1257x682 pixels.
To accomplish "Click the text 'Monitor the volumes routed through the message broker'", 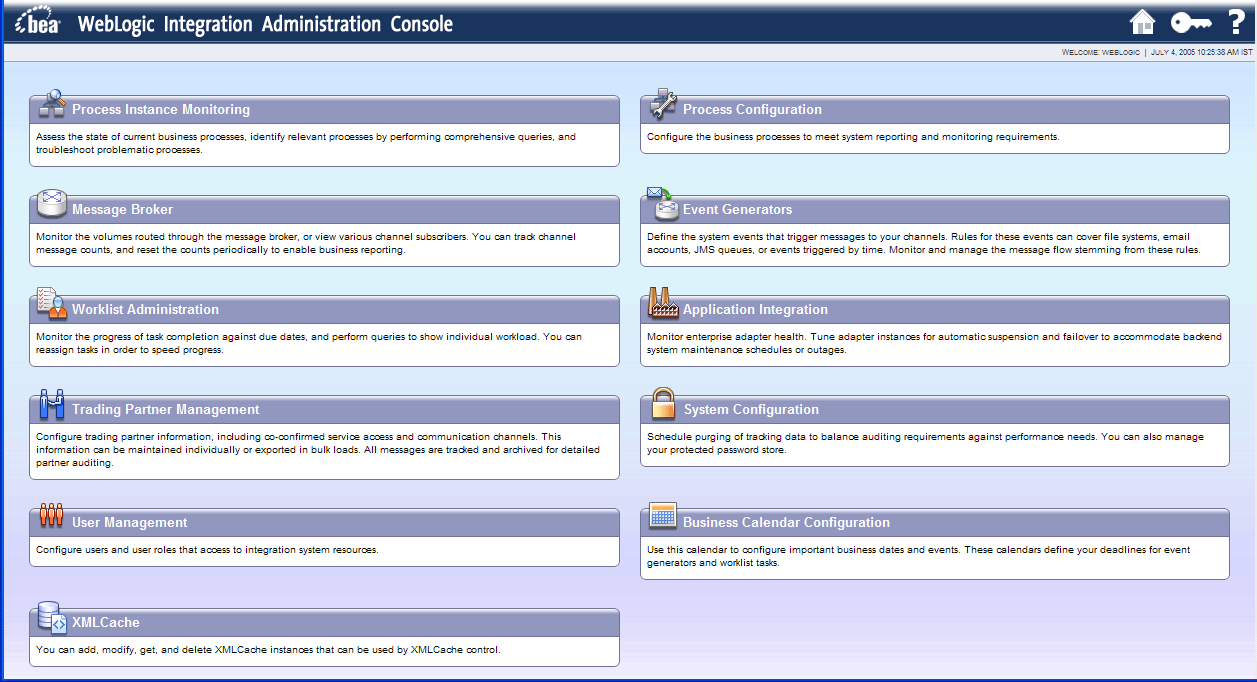I will 166,237.
